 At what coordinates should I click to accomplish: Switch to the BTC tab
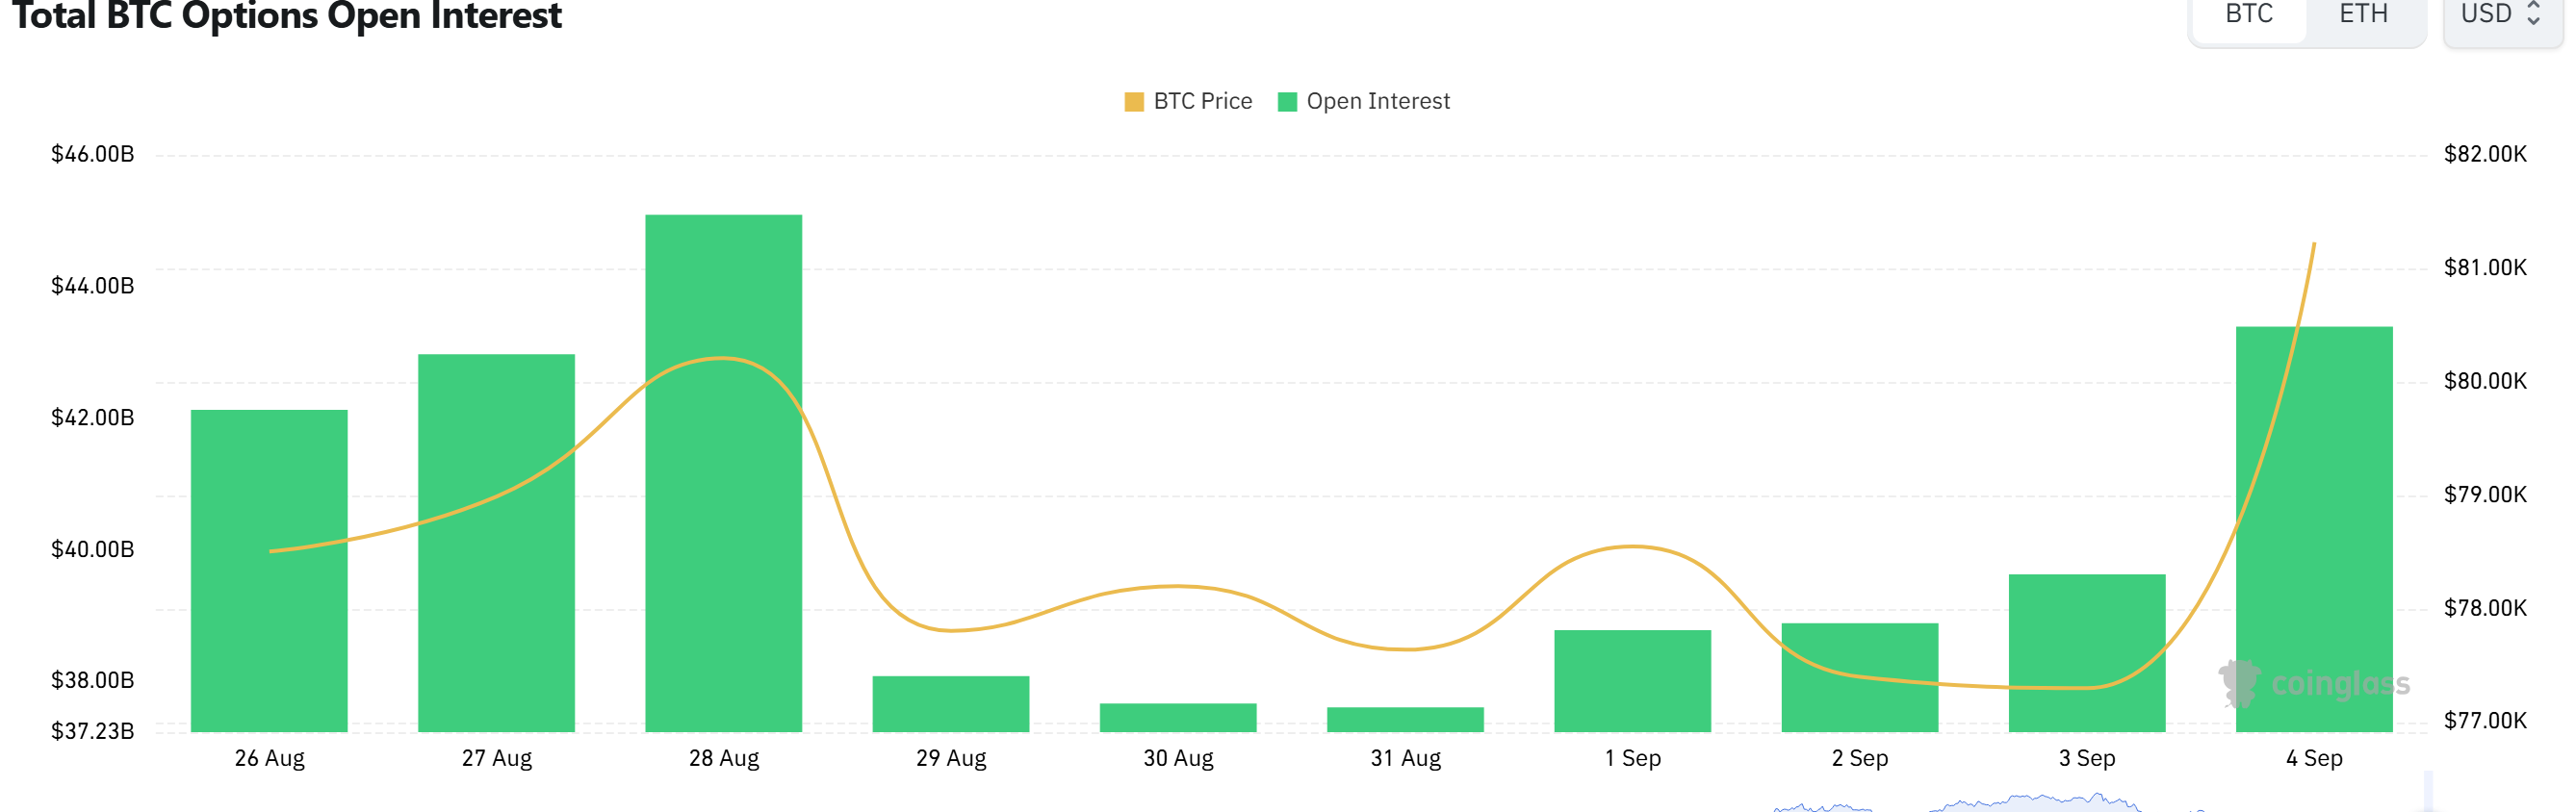coord(2249,15)
